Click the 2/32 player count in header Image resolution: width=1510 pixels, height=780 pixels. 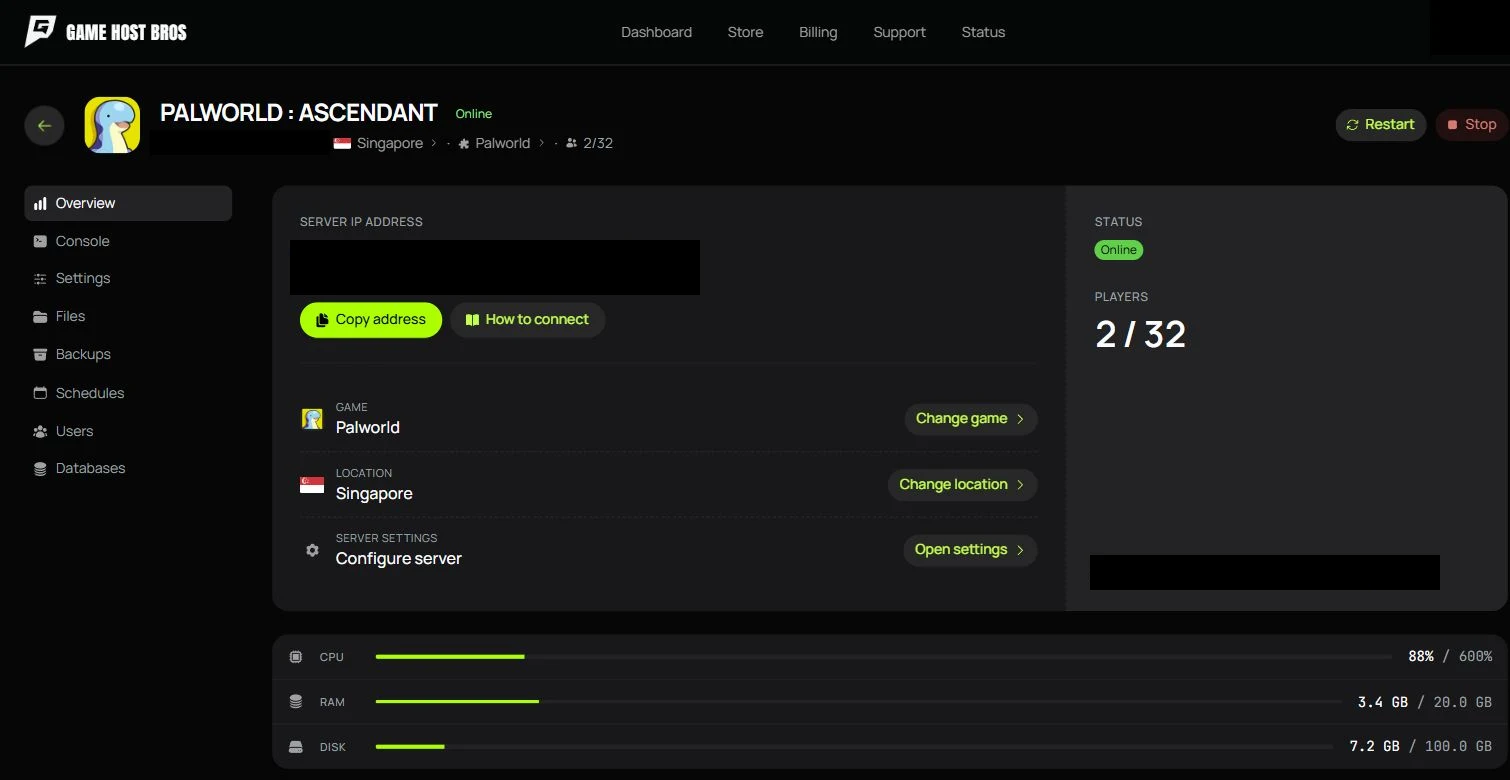(590, 143)
